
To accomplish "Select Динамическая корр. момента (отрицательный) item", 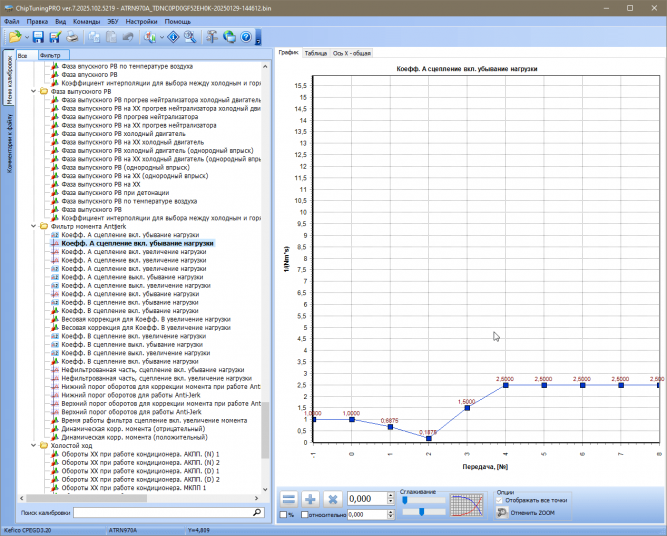I will click(133, 429).
